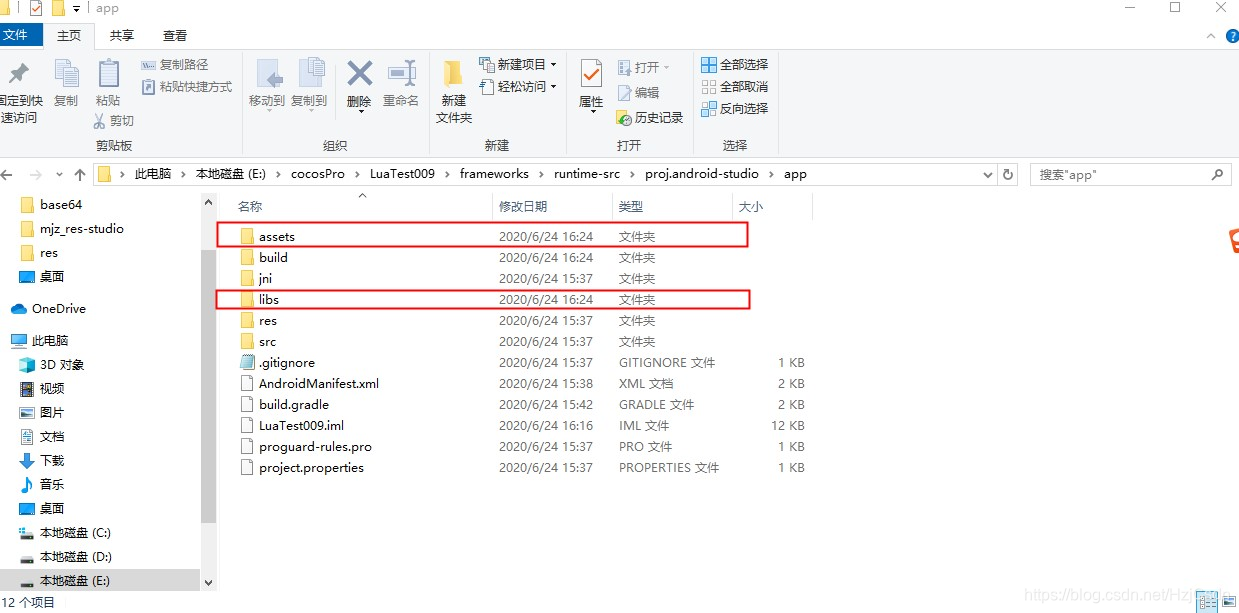Click Select none command
1239x613 pixels.
coord(735,87)
